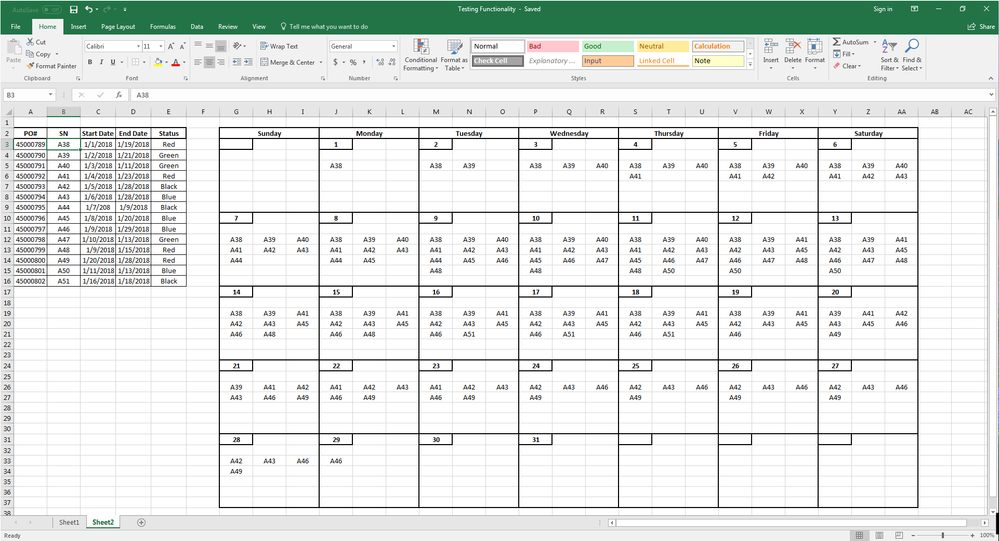Switch to the Data tab
The image size is (999, 541).
[x=197, y=27]
